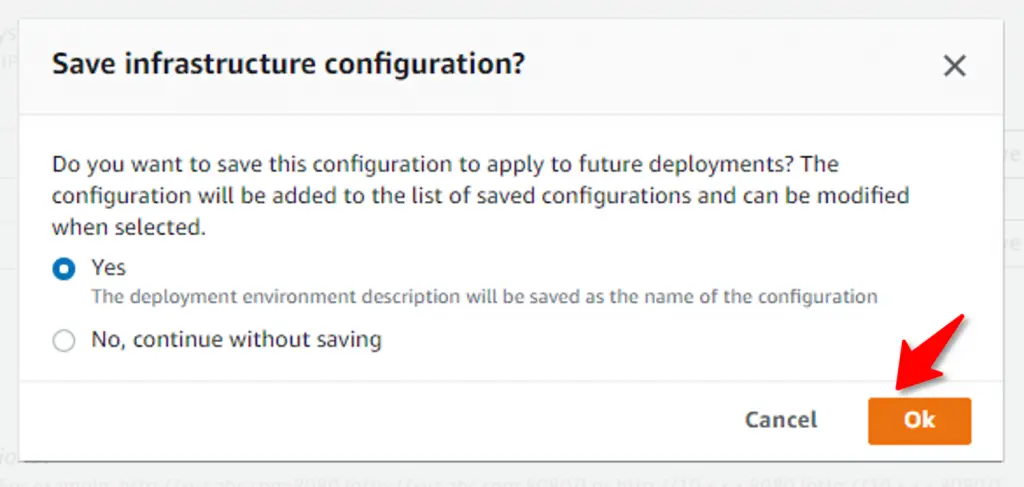Image resolution: width=1024 pixels, height=487 pixels.
Task: Pick the unselected radio option for not saving
Action: [x=64, y=340]
